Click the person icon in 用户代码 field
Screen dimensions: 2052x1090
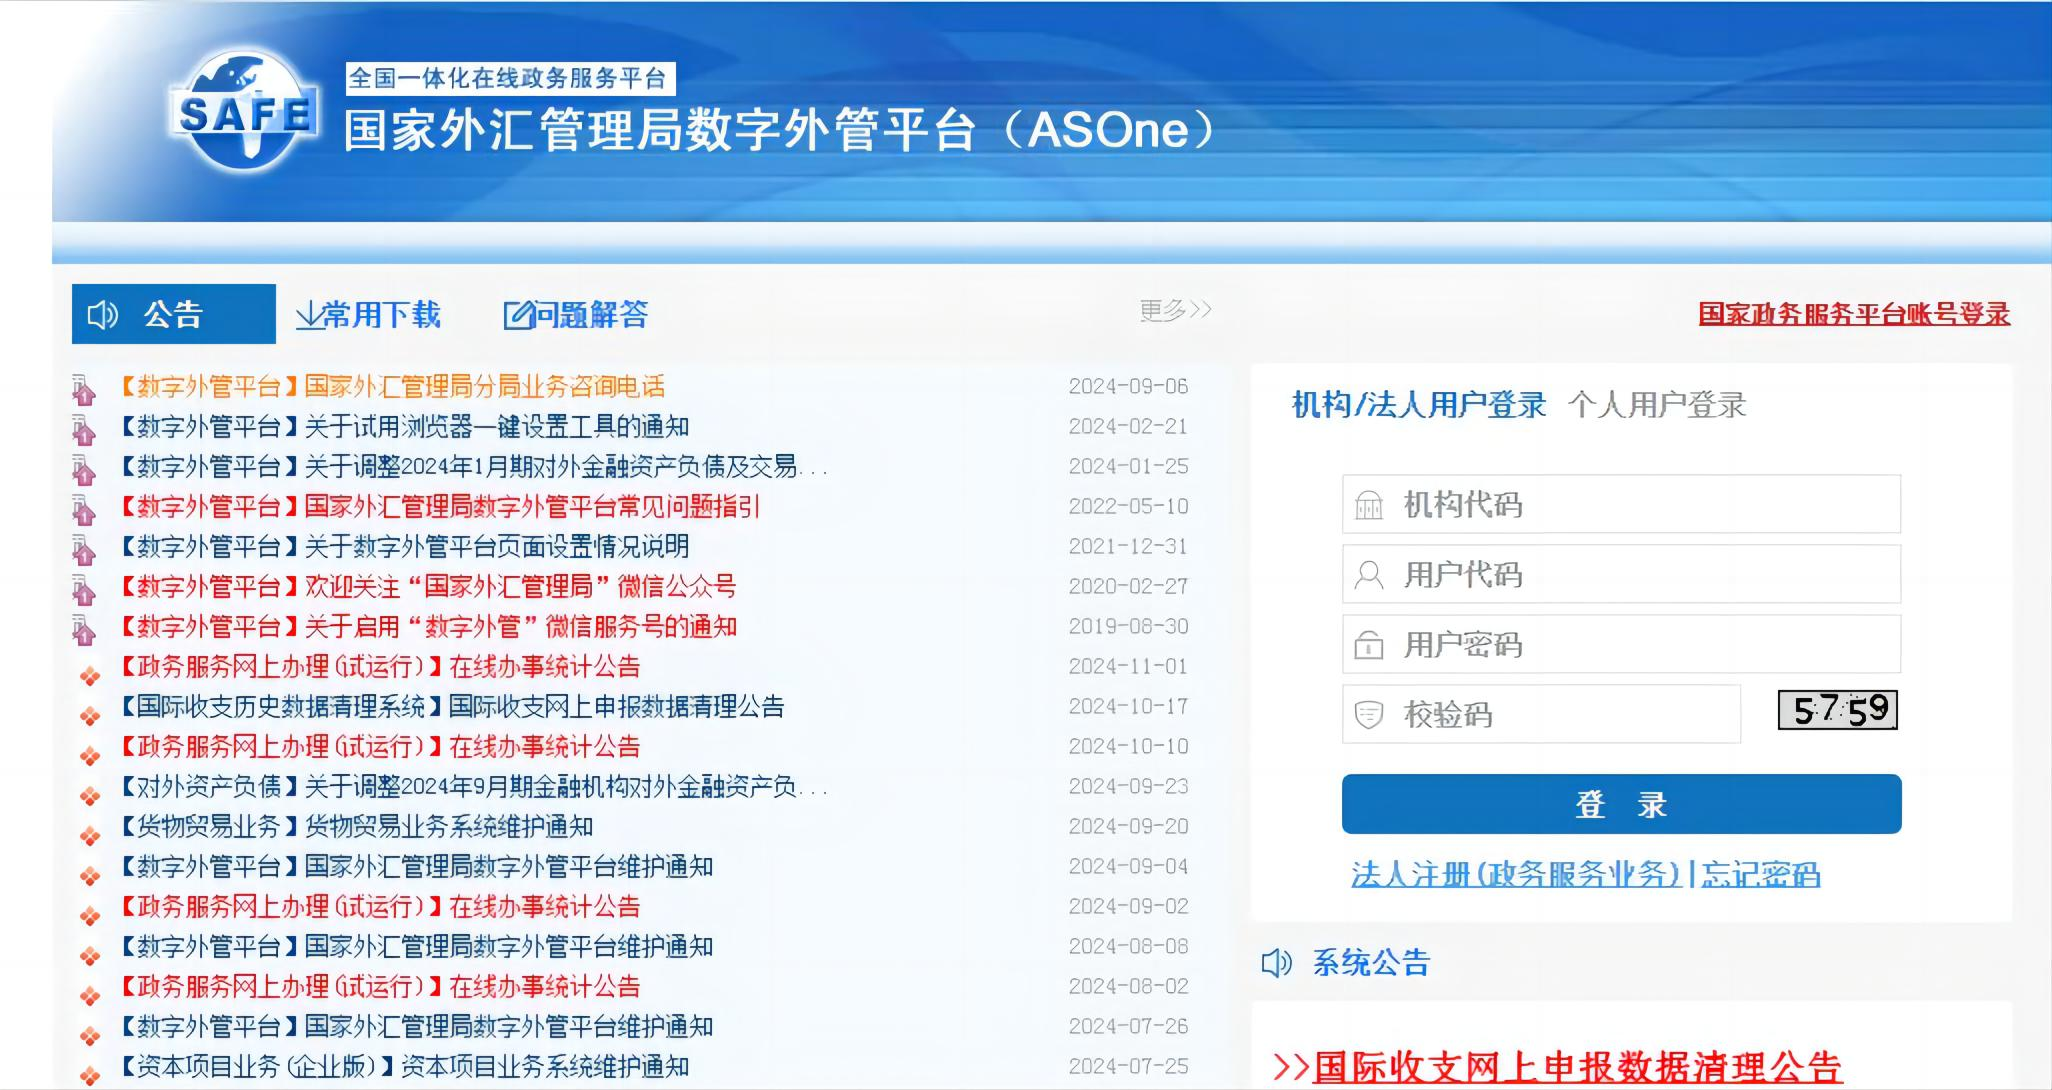(x=1368, y=575)
